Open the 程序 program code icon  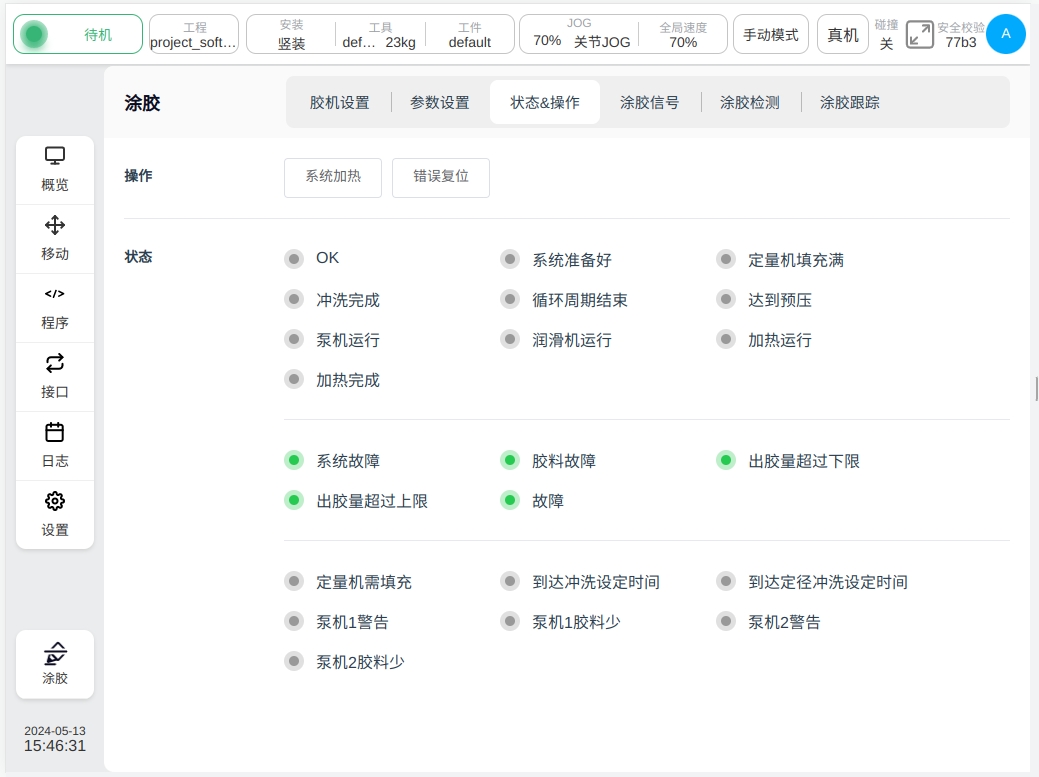(55, 295)
